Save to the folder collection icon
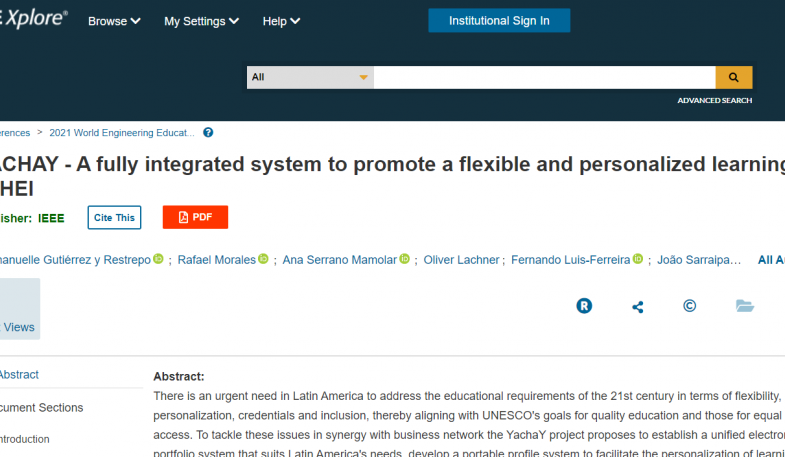 744,306
